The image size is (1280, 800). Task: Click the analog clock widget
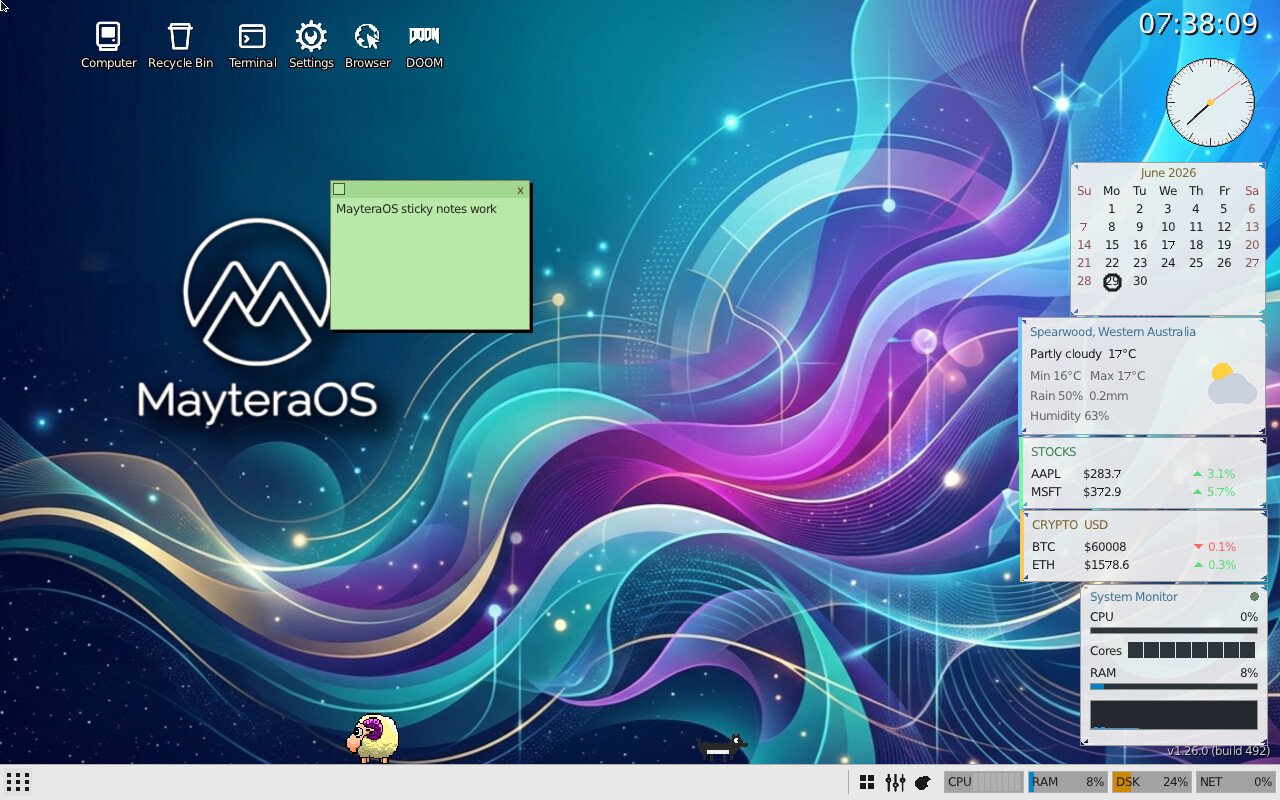[x=1210, y=102]
